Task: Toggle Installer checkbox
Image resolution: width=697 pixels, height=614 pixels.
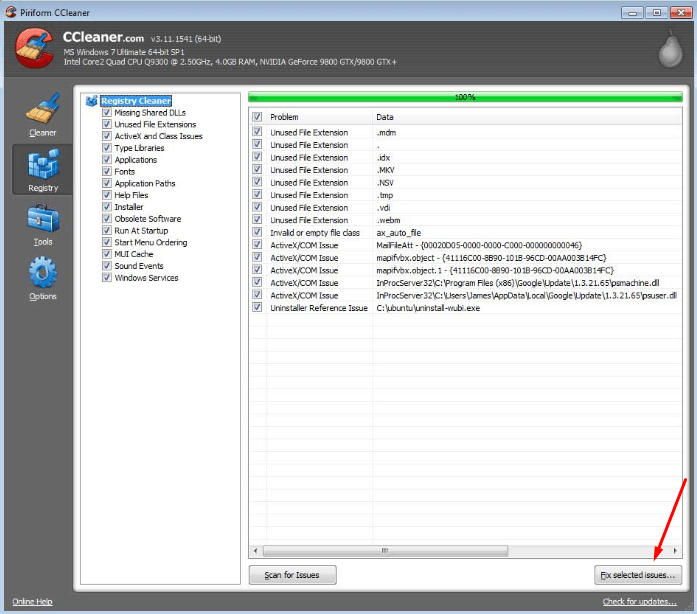Action: (x=107, y=206)
